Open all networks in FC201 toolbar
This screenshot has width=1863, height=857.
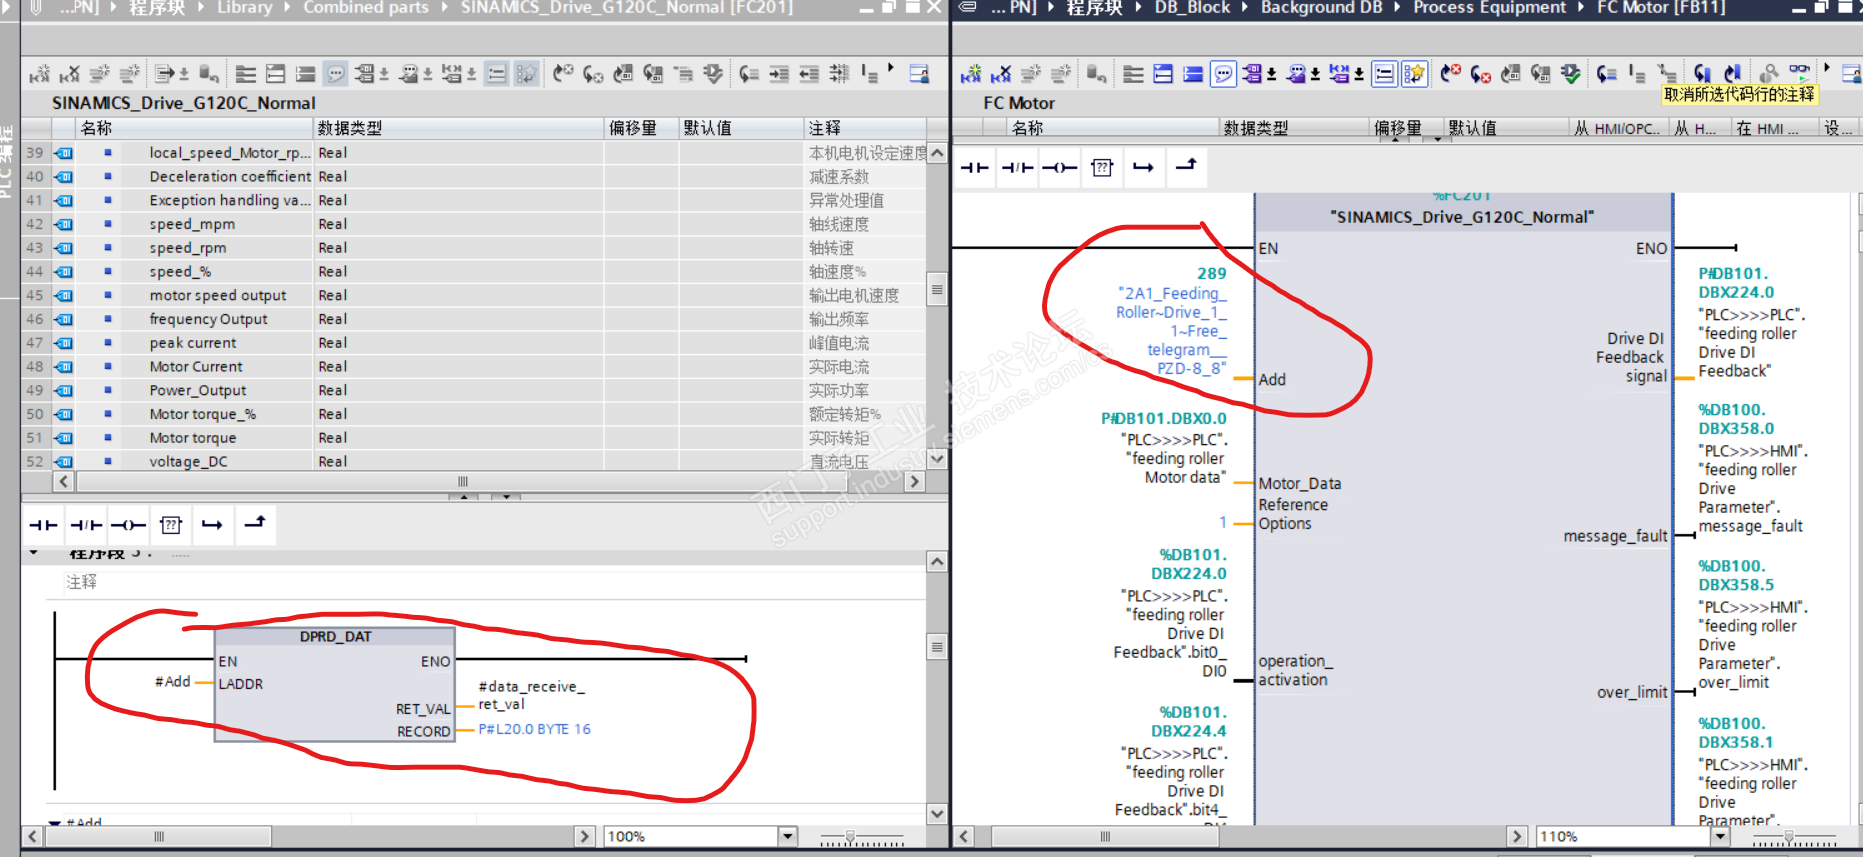tap(276, 74)
